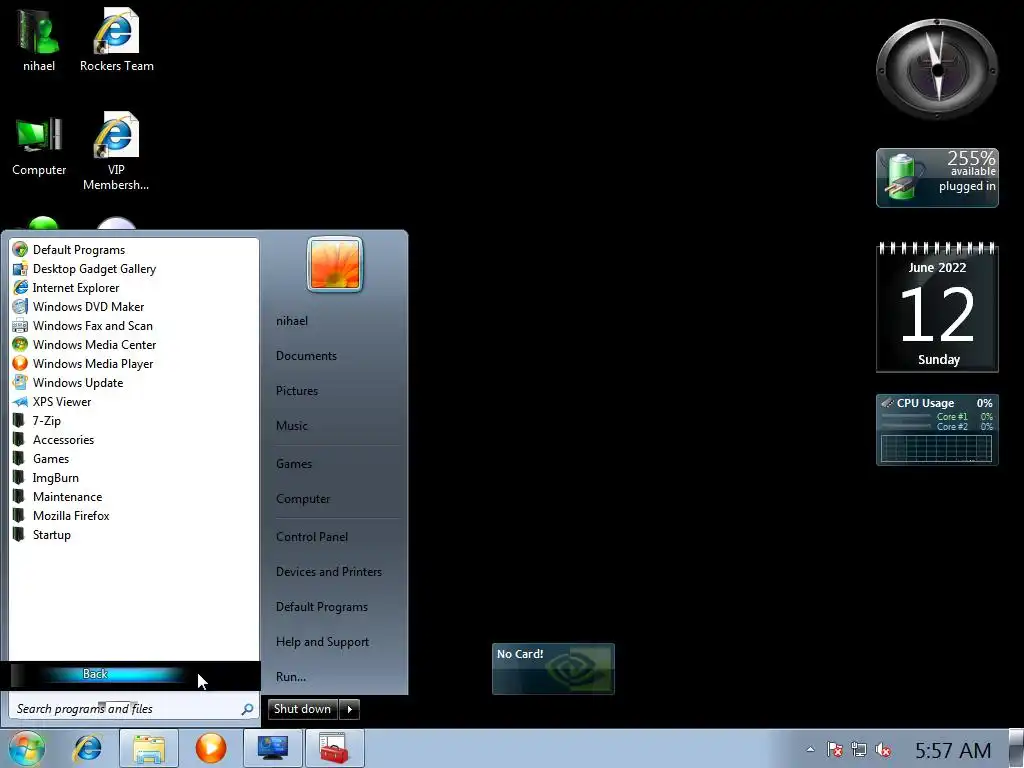This screenshot has height=768, width=1024.
Task: Click the No Card! NVIDIA gadget
Action: pyautogui.click(x=553, y=669)
